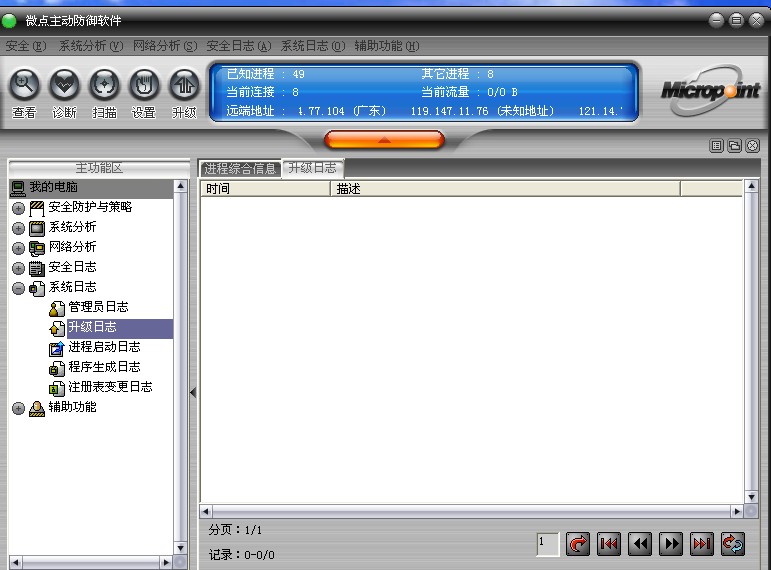Click the 进程启动日志 icon
Screen dimensions: 771x570
(x=57, y=348)
